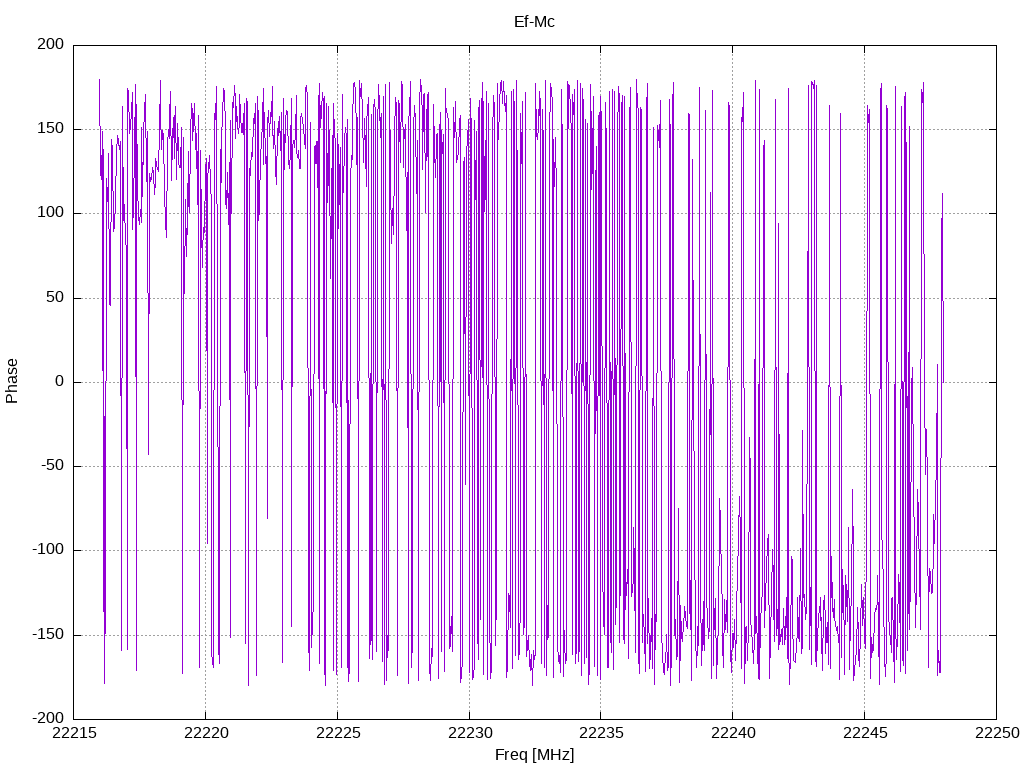The width and height of the screenshot is (1024, 768).
Task: Select the y-axis tick value "-100"
Action: coord(48,550)
